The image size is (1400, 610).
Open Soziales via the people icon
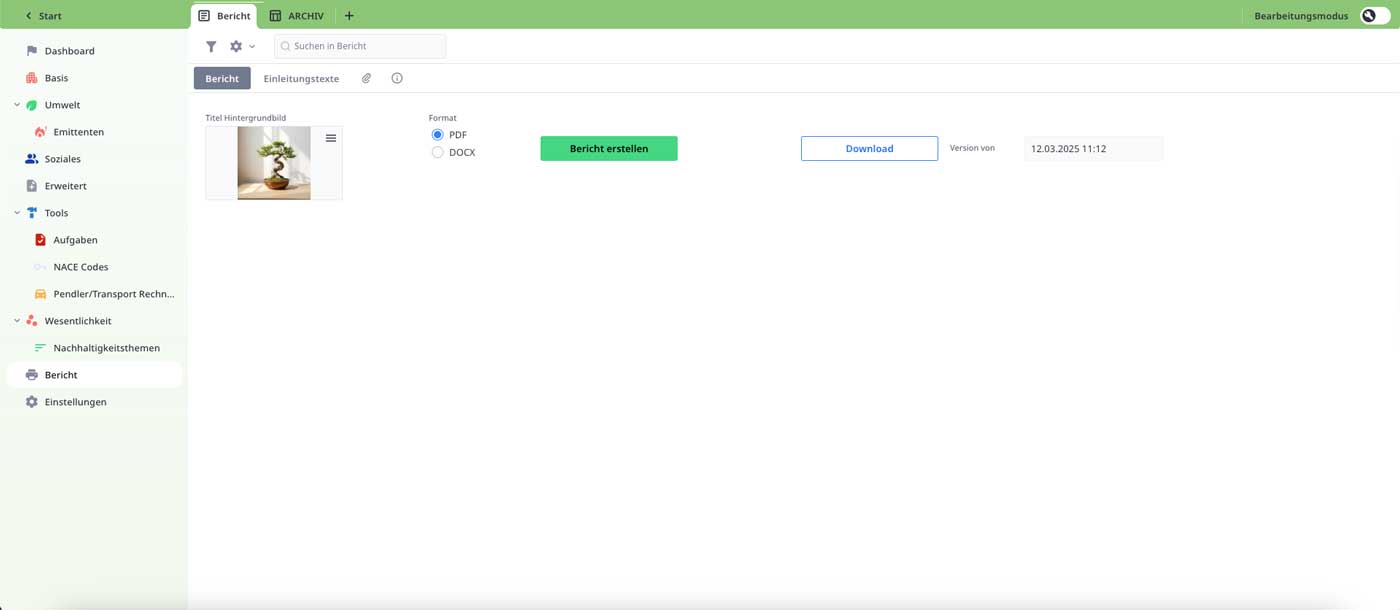tap(30, 158)
